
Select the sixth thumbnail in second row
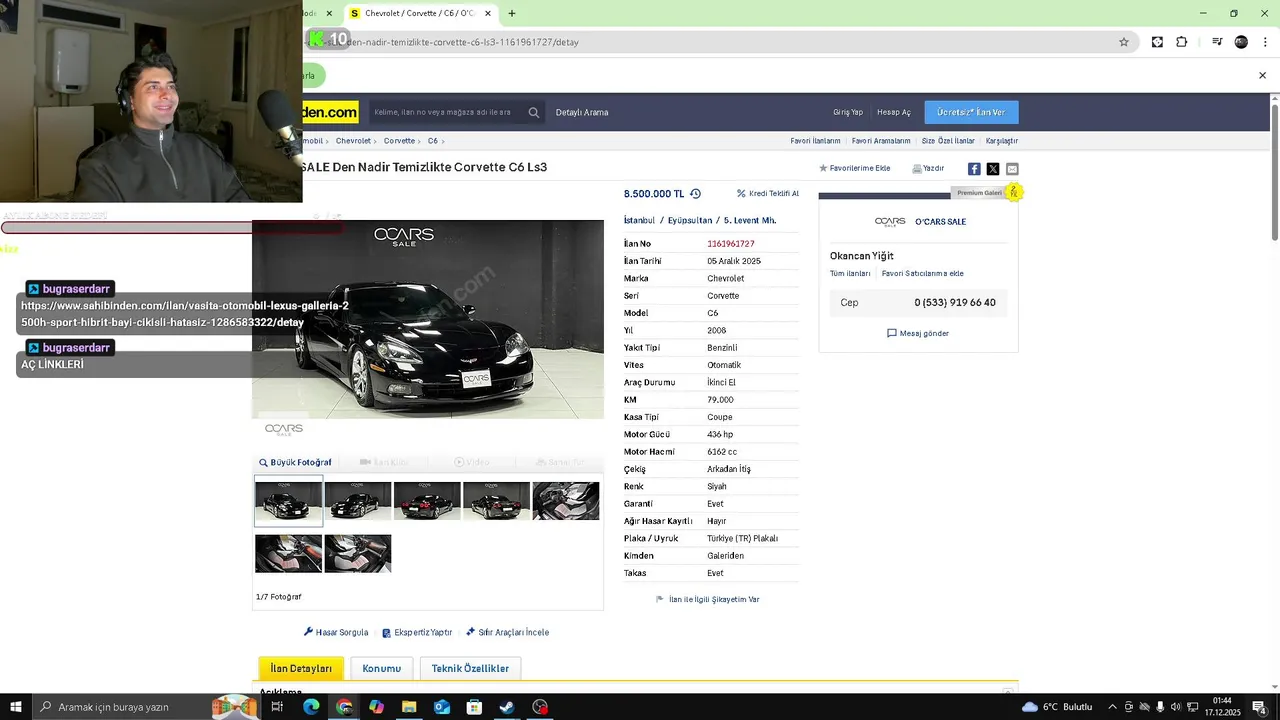coord(288,554)
